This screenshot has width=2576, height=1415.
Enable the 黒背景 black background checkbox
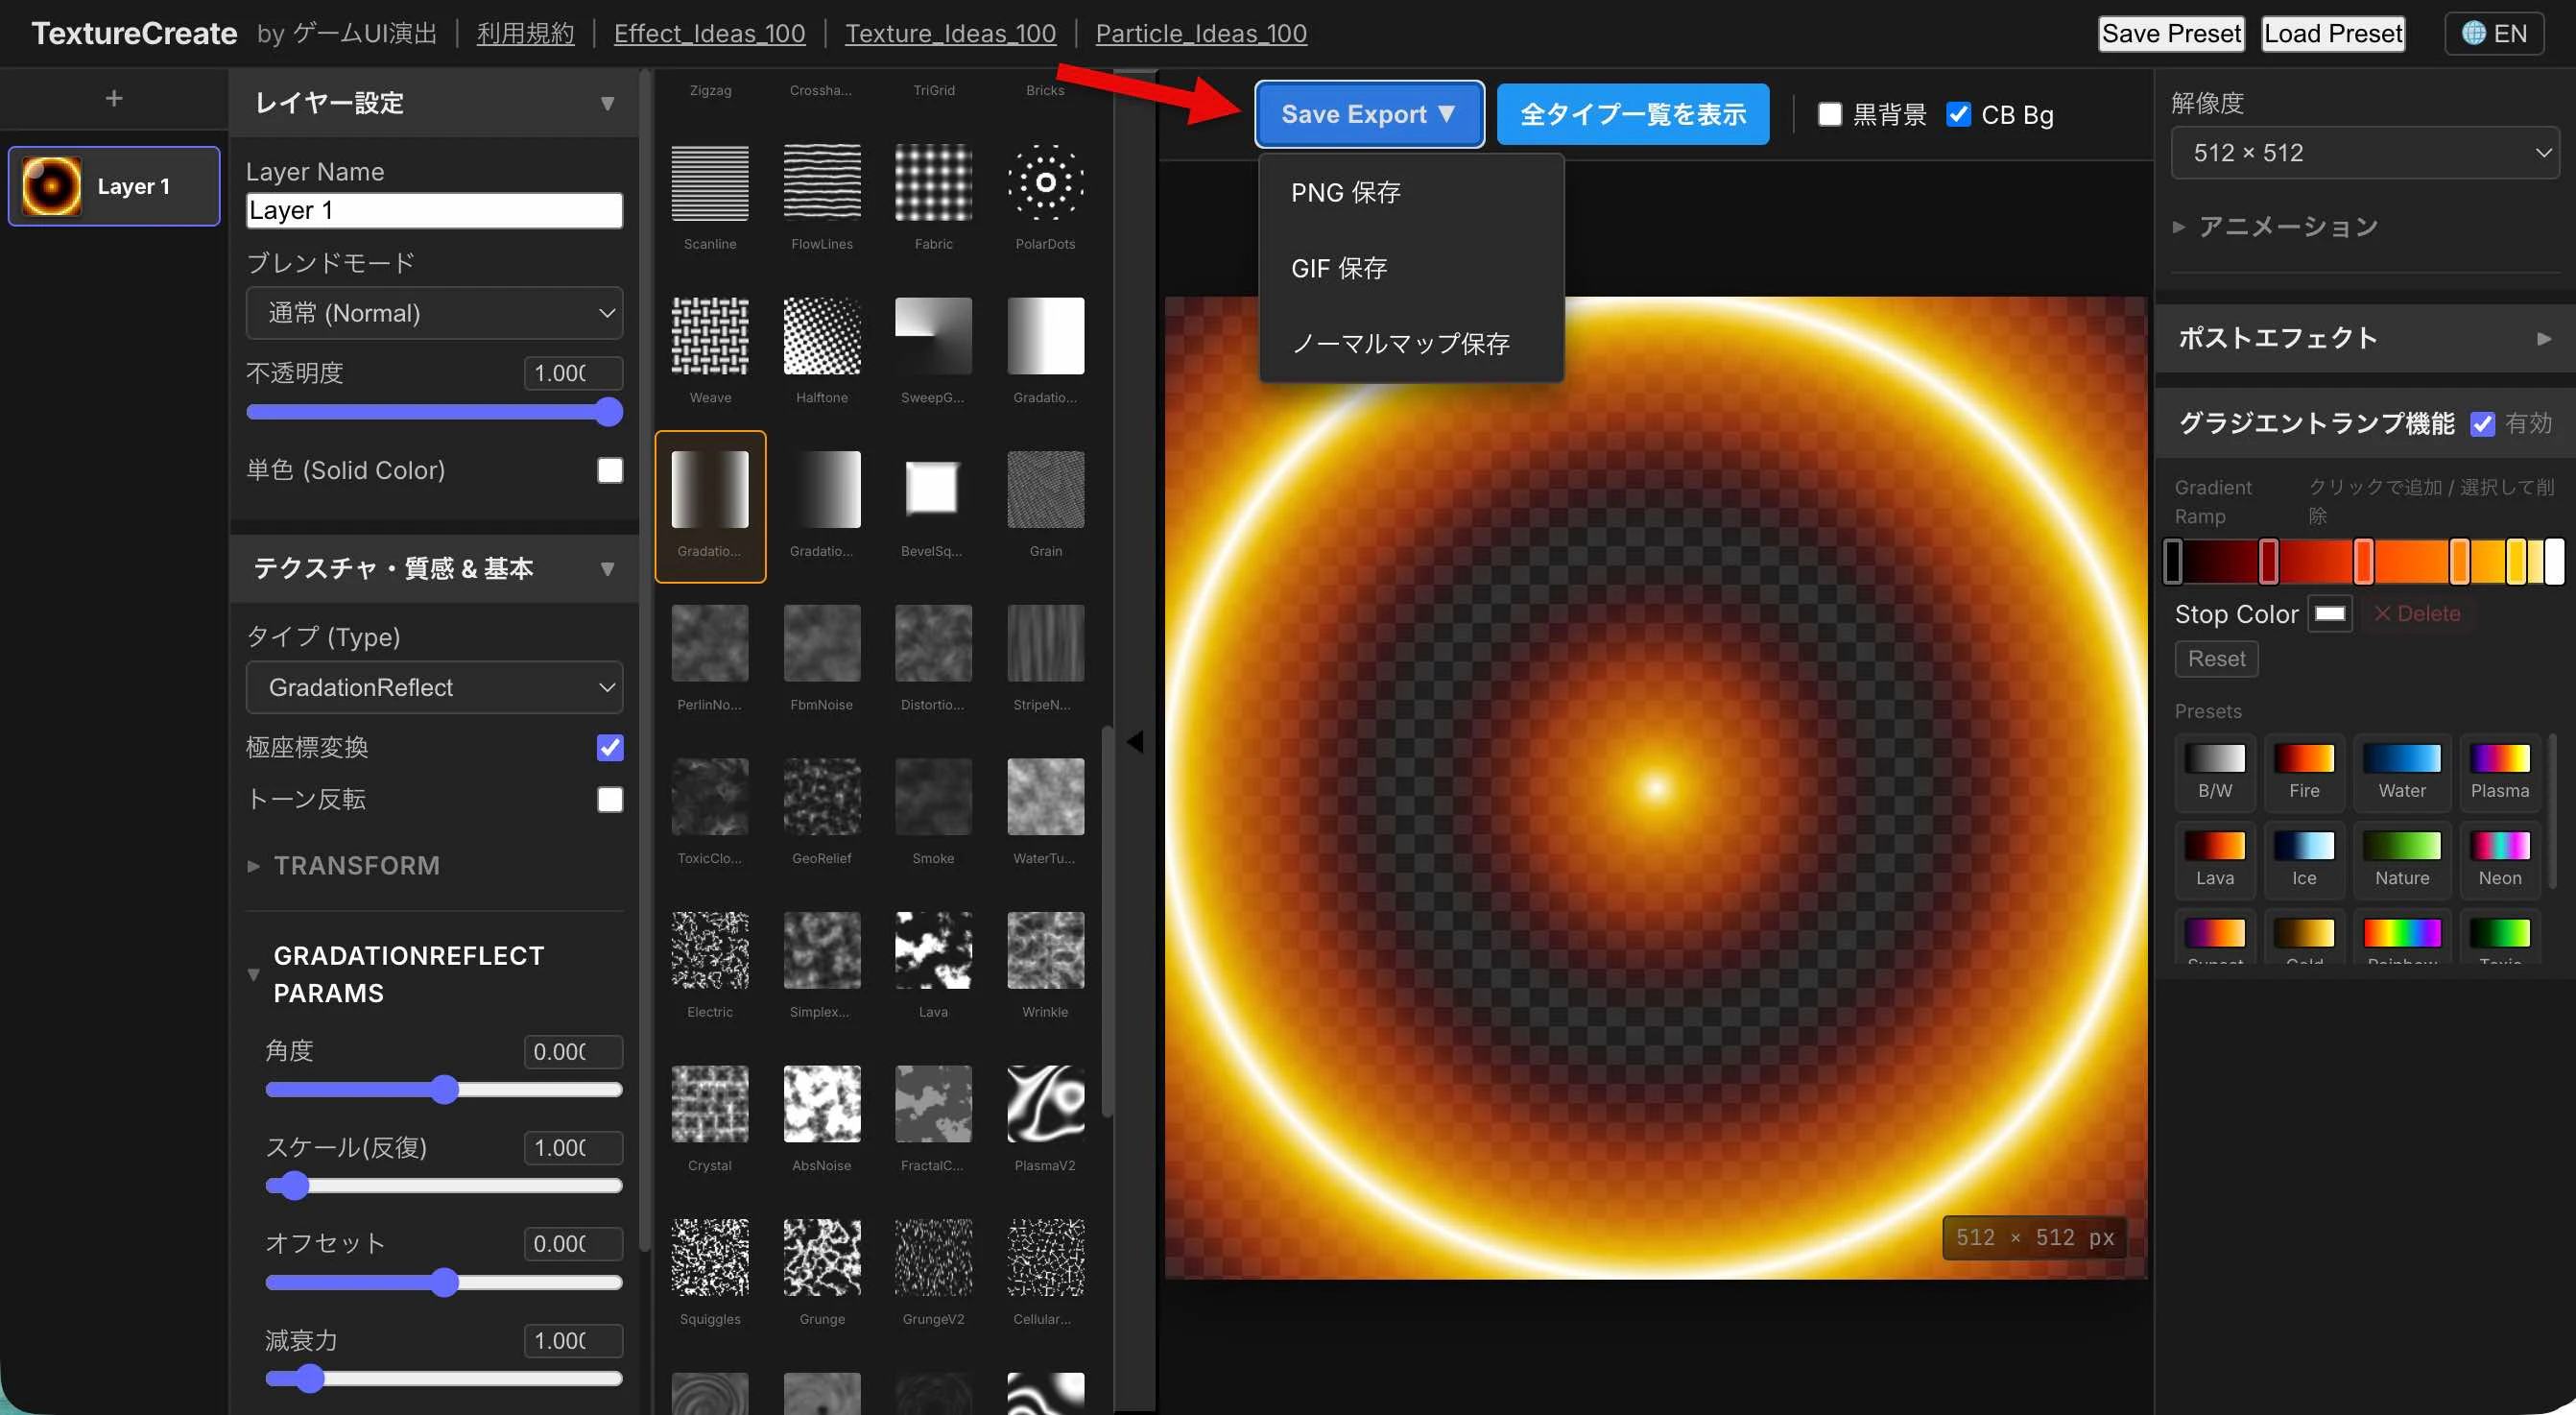point(1829,115)
